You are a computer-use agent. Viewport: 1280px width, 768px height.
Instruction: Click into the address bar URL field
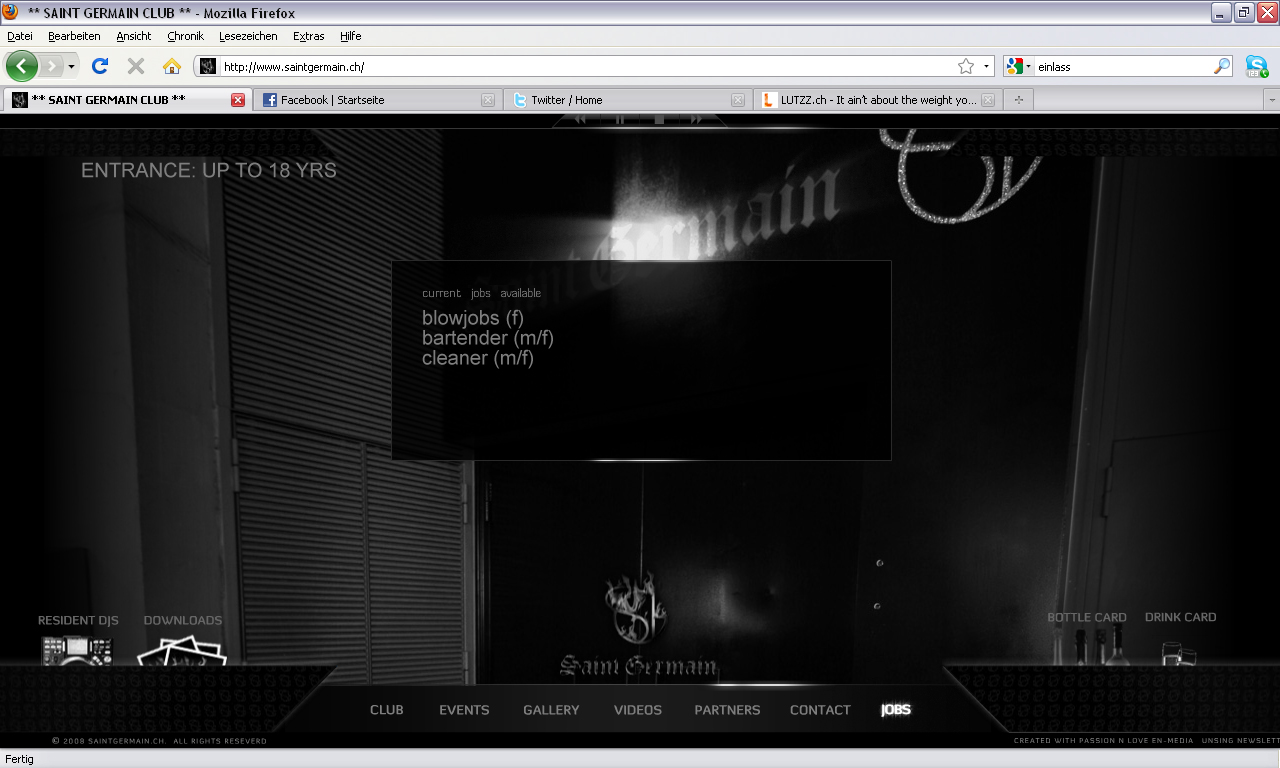coord(580,67)
